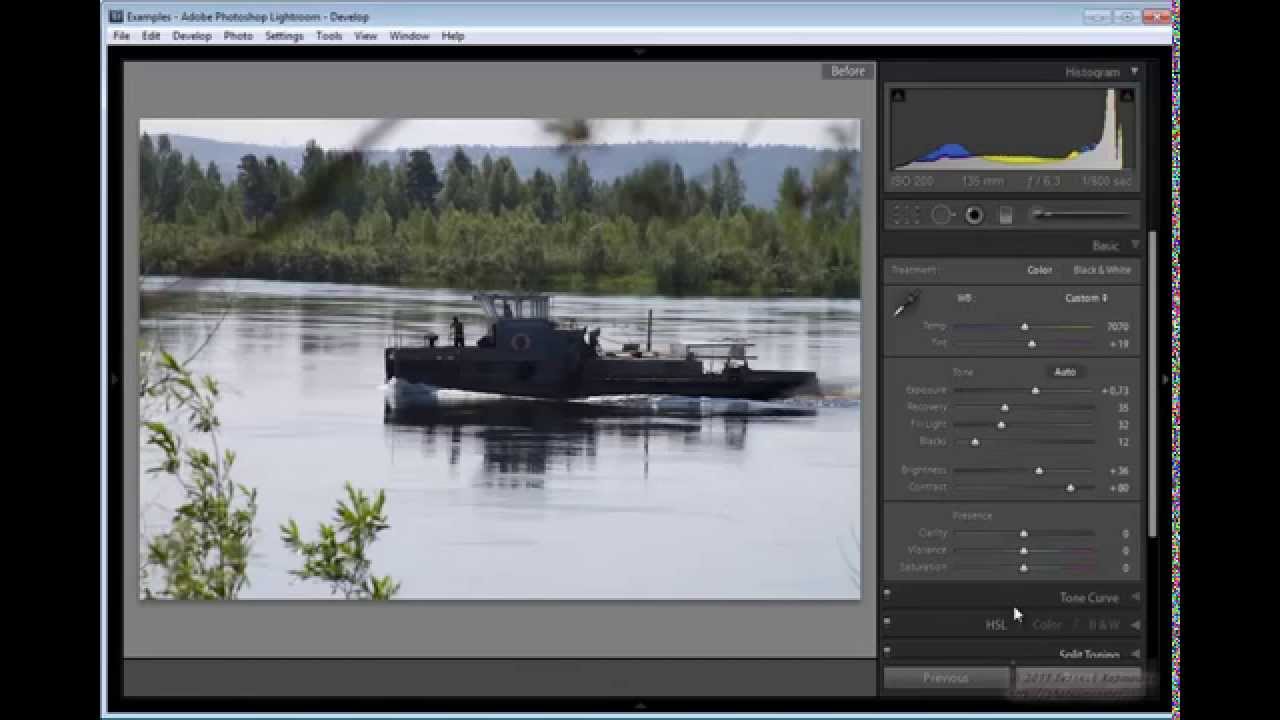Open the Tools menu
The height and width of the screenshot is (720, 1280).
(329, 36)
